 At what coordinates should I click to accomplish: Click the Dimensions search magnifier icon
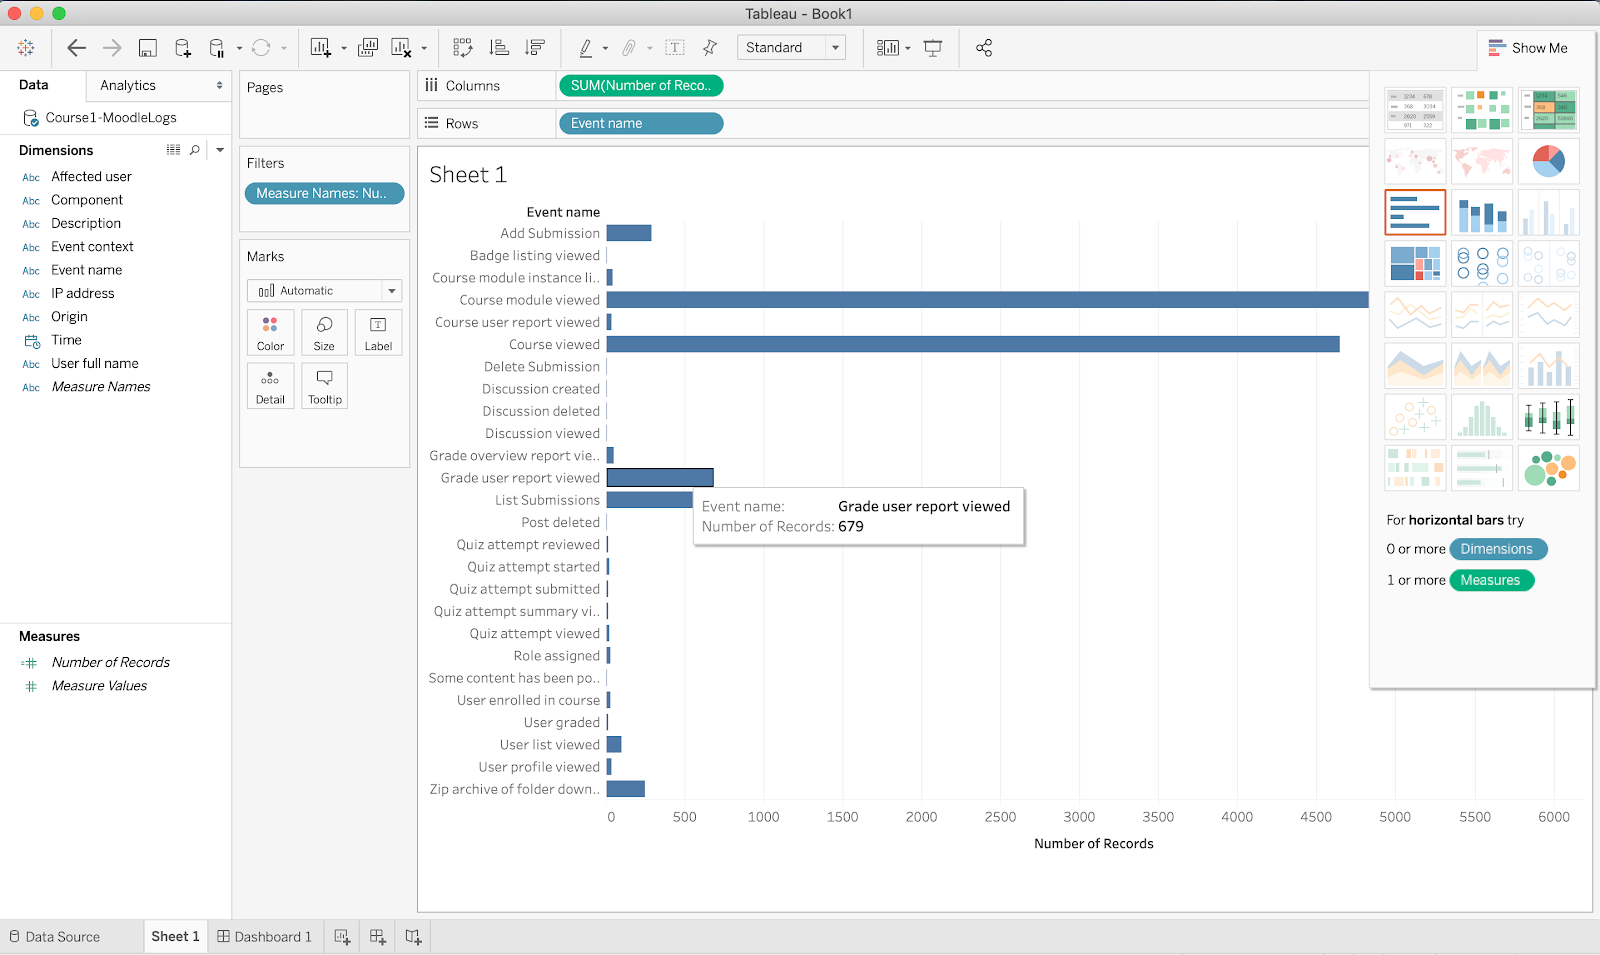(195, 150)
